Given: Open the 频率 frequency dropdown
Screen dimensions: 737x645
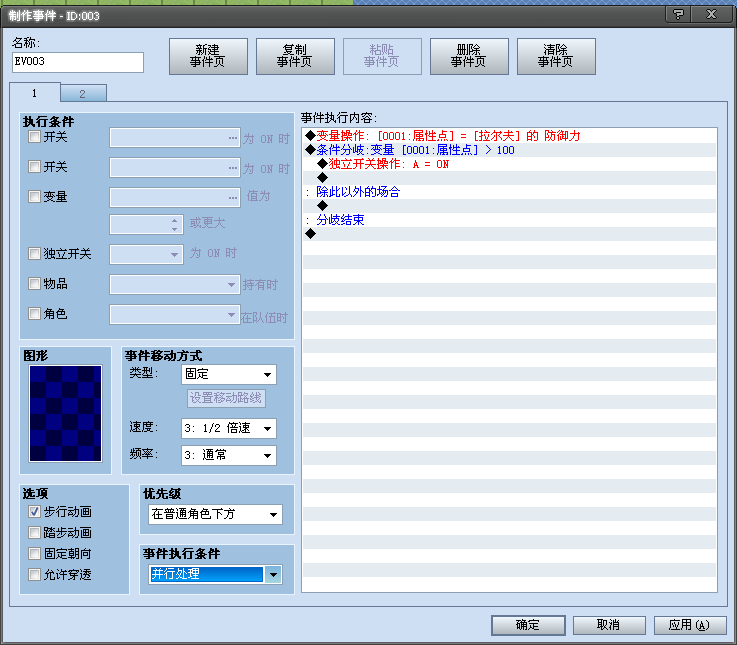Looking at the screenshot, I should [x=229, y=455].
